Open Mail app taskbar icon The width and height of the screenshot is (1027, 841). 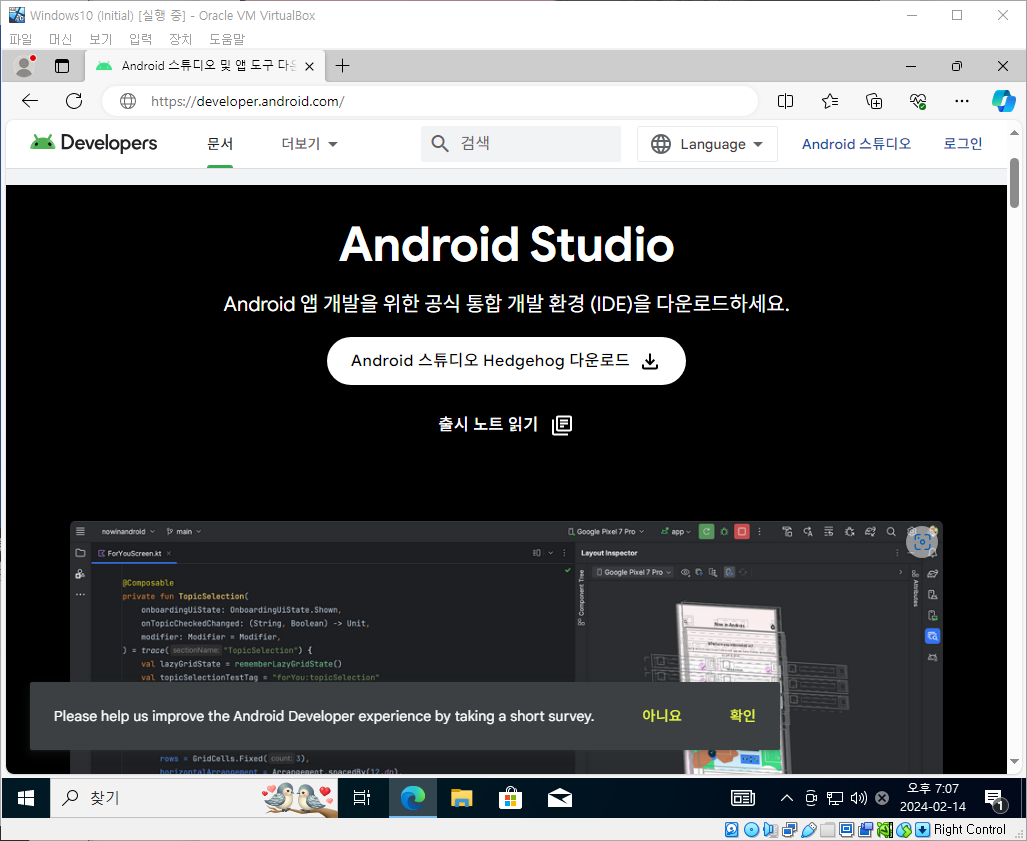pyautogui.click(x=559, y=798)
